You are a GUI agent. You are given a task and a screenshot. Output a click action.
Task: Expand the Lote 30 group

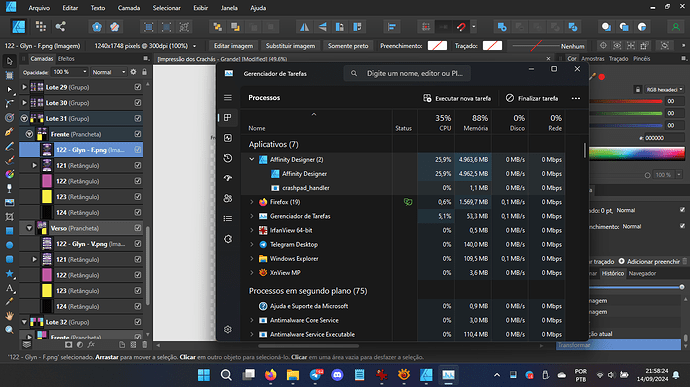[x=25, y=103]
